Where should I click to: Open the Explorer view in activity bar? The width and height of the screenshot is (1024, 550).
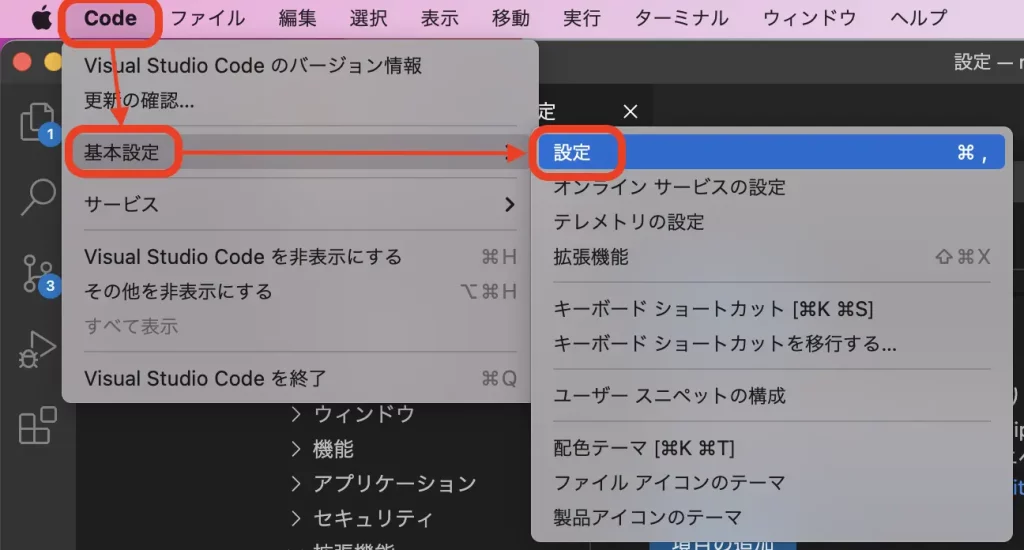[37, 121]
